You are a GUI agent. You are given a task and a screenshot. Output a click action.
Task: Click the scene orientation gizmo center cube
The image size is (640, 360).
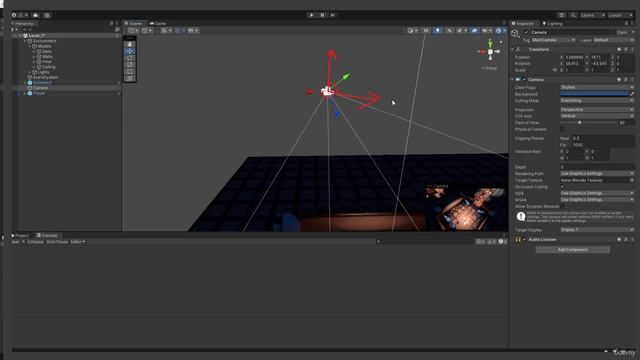coord(490,52)
